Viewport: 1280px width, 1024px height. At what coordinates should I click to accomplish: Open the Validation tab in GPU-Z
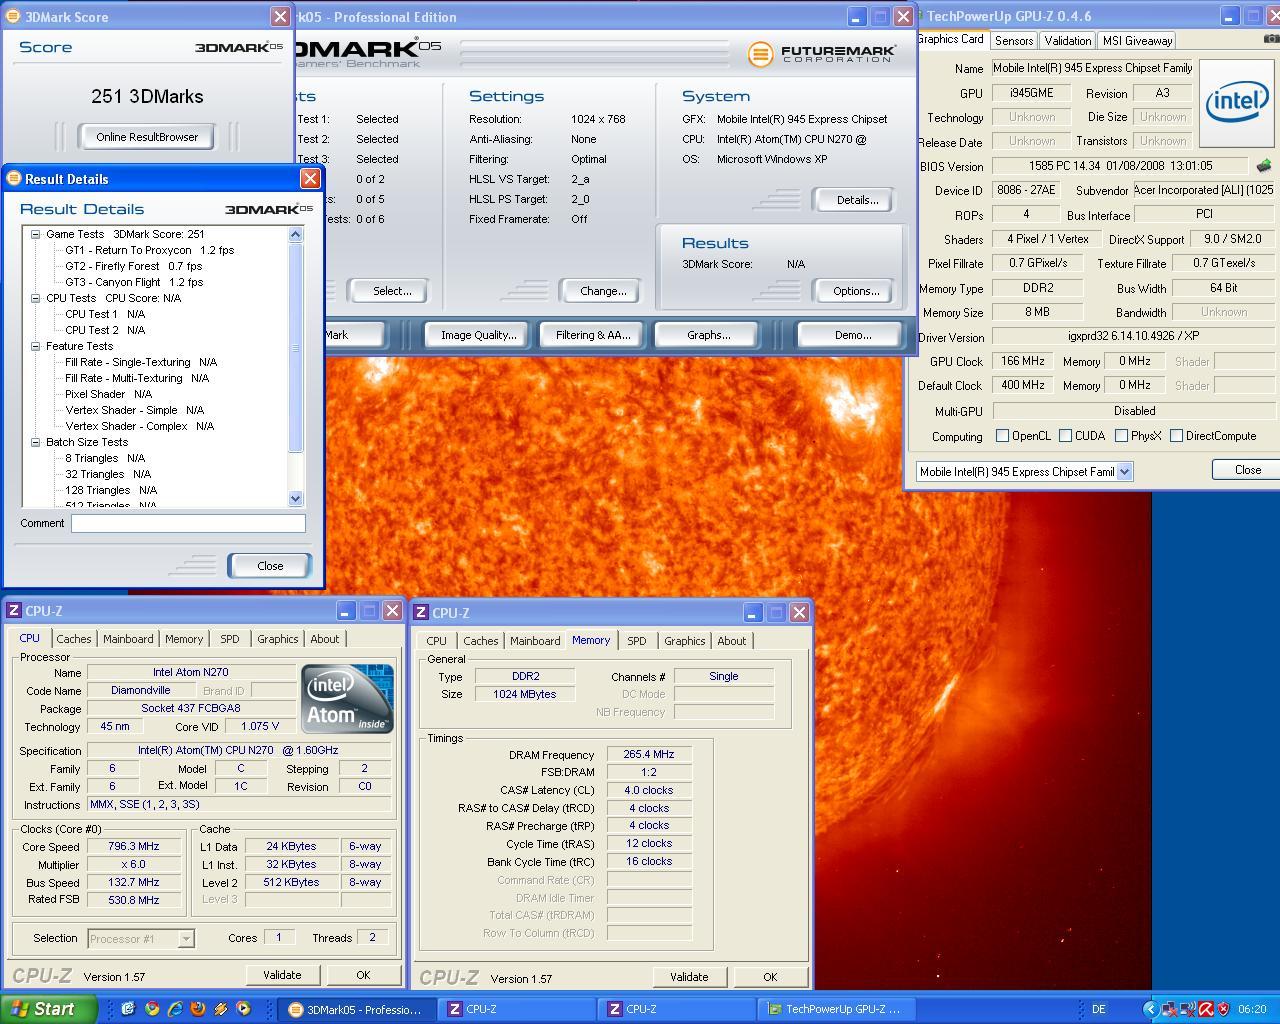coord(1067,41)
